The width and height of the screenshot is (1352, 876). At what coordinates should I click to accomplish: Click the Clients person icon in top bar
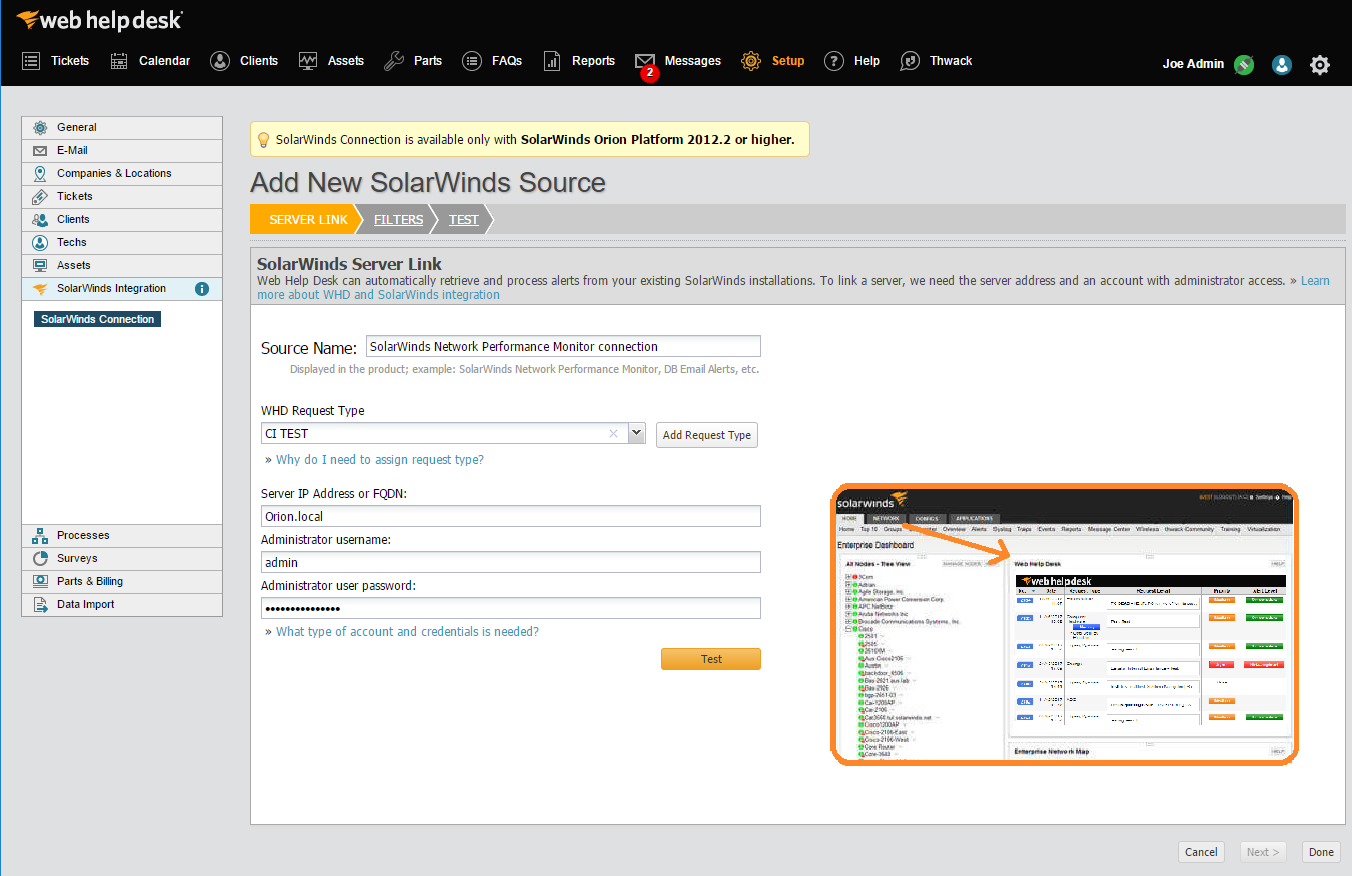pyautogui.click(x=220, y=61)
